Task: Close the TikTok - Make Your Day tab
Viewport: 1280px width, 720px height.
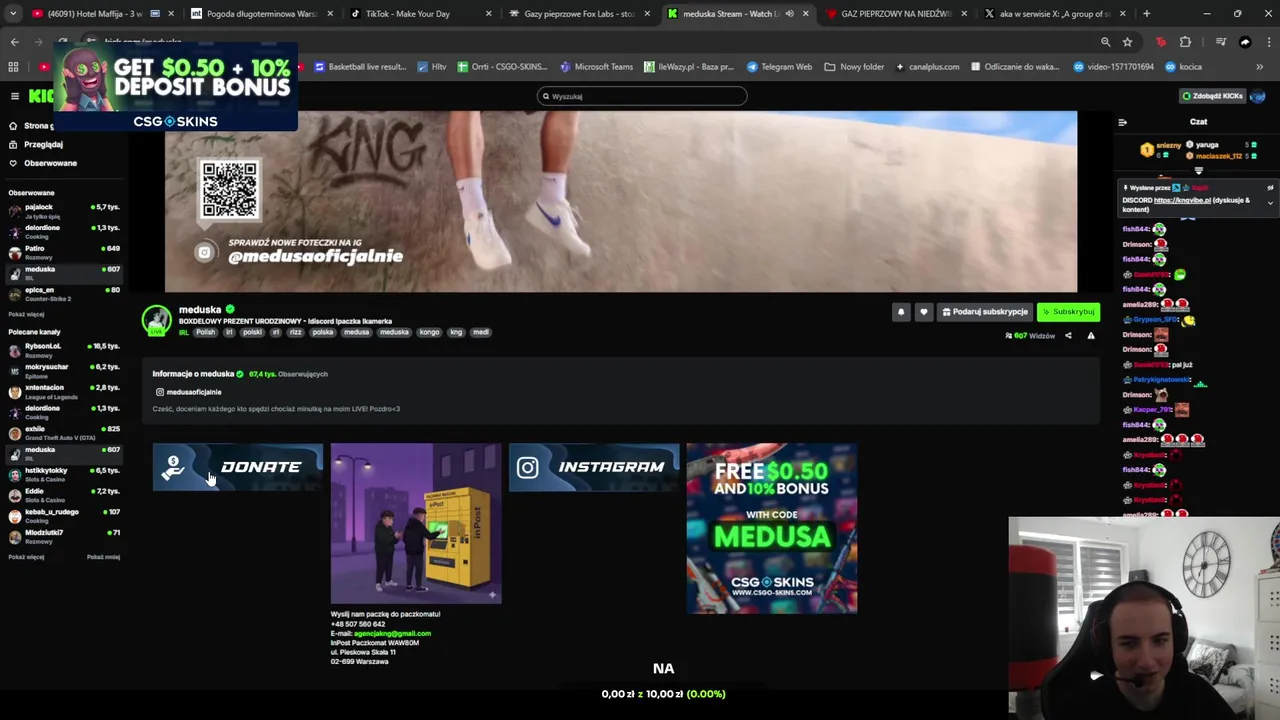Action: (x=488, y=14)
